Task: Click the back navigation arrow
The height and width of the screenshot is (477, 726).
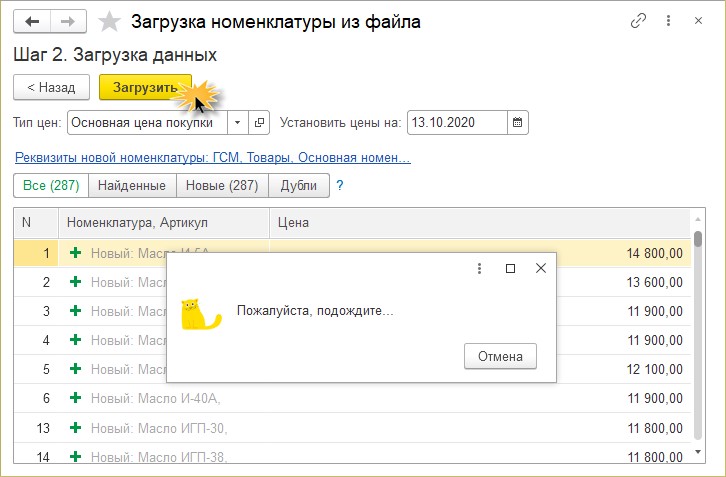Action: coord(33,21)
